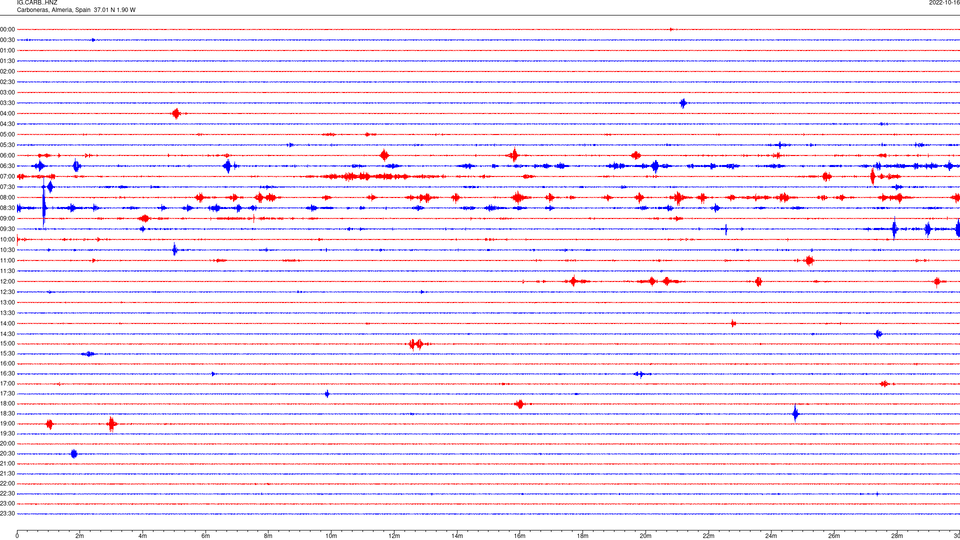
Task: Select the "16:30" trace time label
Action: pyautogui.click(x=7, y=373)
